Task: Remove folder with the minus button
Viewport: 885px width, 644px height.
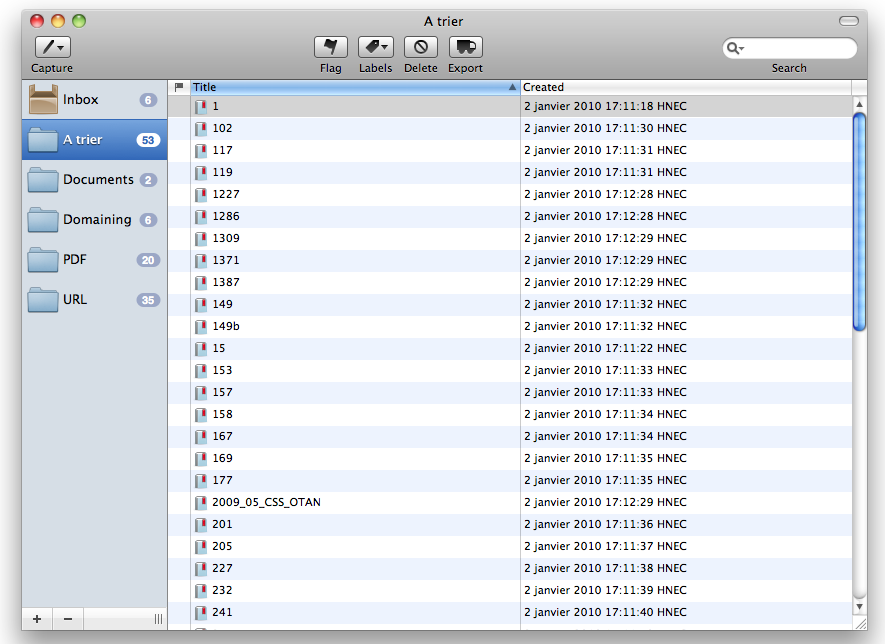Action: pyautogui.click(x=68, y=619)
